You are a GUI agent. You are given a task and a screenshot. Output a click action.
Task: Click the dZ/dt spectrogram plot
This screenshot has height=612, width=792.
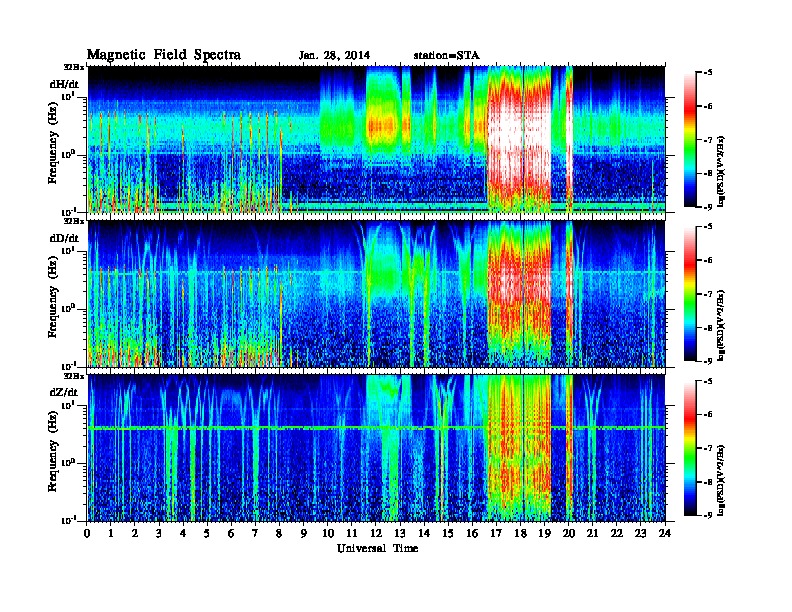[376, 448]
